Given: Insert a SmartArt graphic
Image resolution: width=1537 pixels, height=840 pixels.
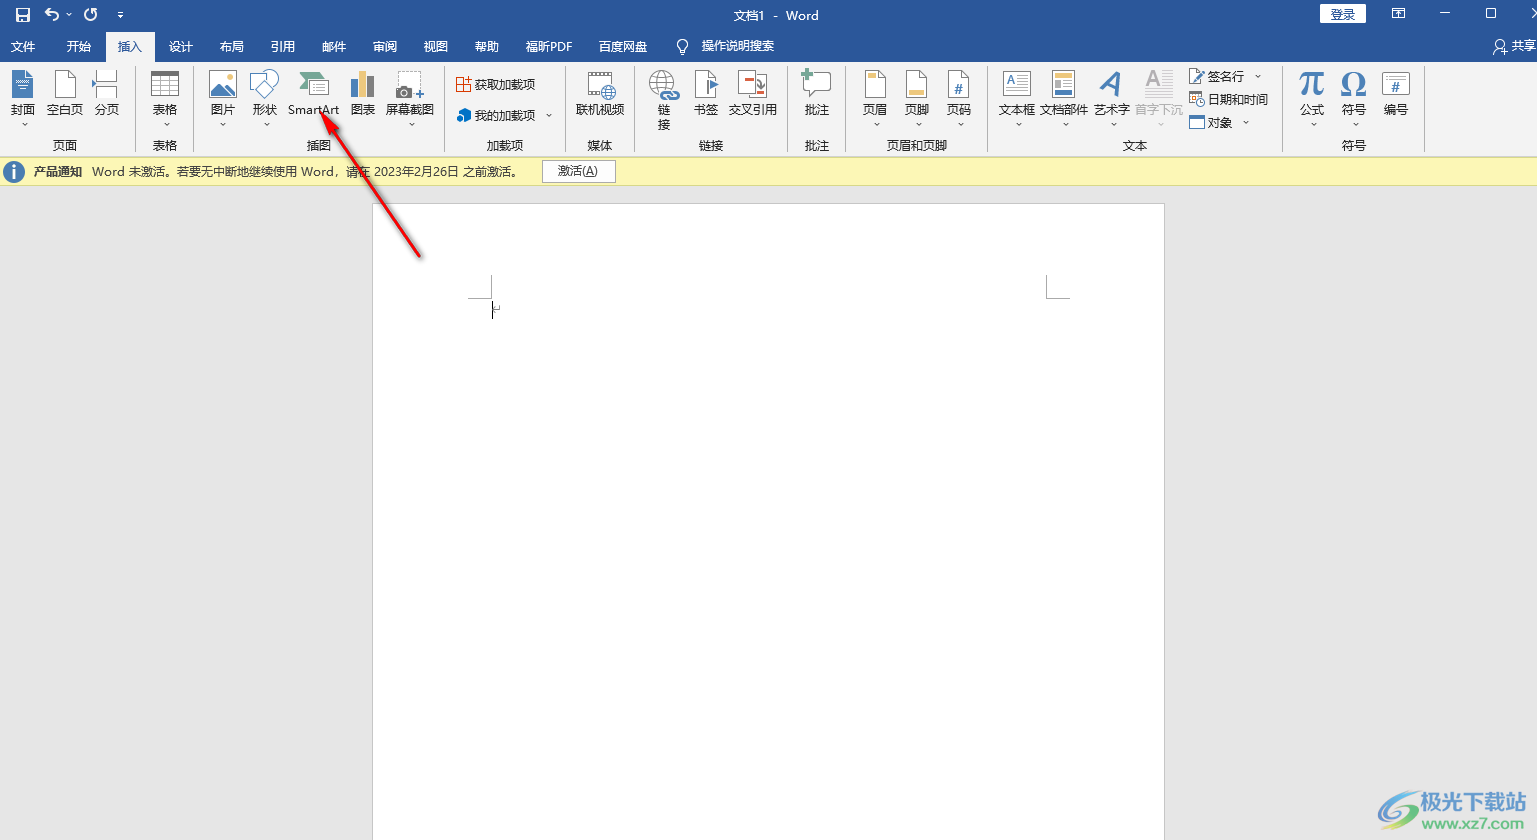Looking at the screenshot, I should (x=314, y=94).
